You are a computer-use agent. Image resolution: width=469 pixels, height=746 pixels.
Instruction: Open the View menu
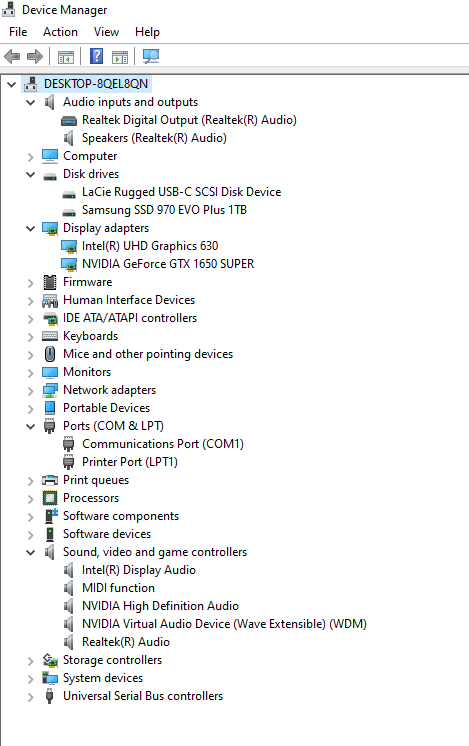(106, 32)
